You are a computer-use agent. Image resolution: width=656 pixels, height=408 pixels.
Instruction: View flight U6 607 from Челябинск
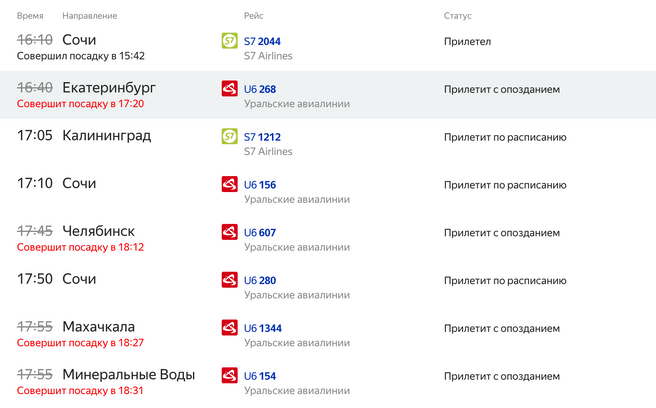click(x=260, y=233)
